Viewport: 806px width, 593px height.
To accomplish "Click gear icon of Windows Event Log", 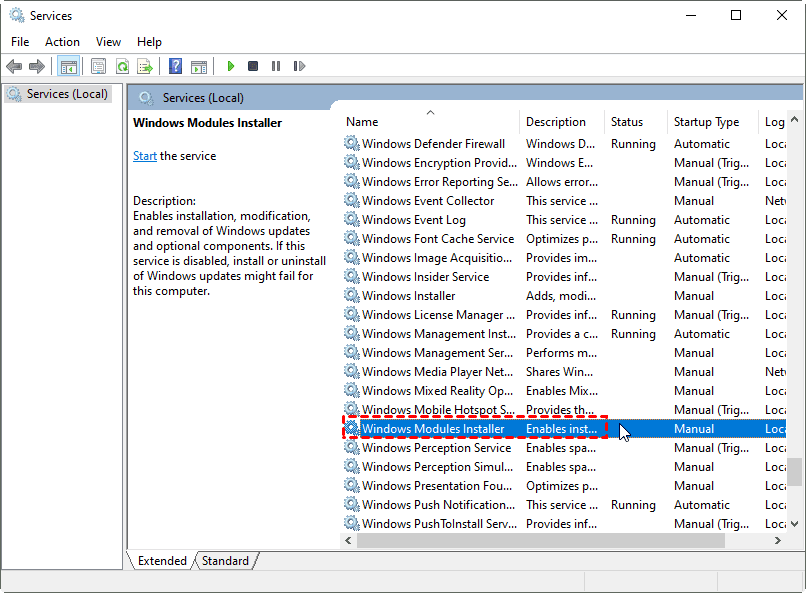I will [352, 219].
